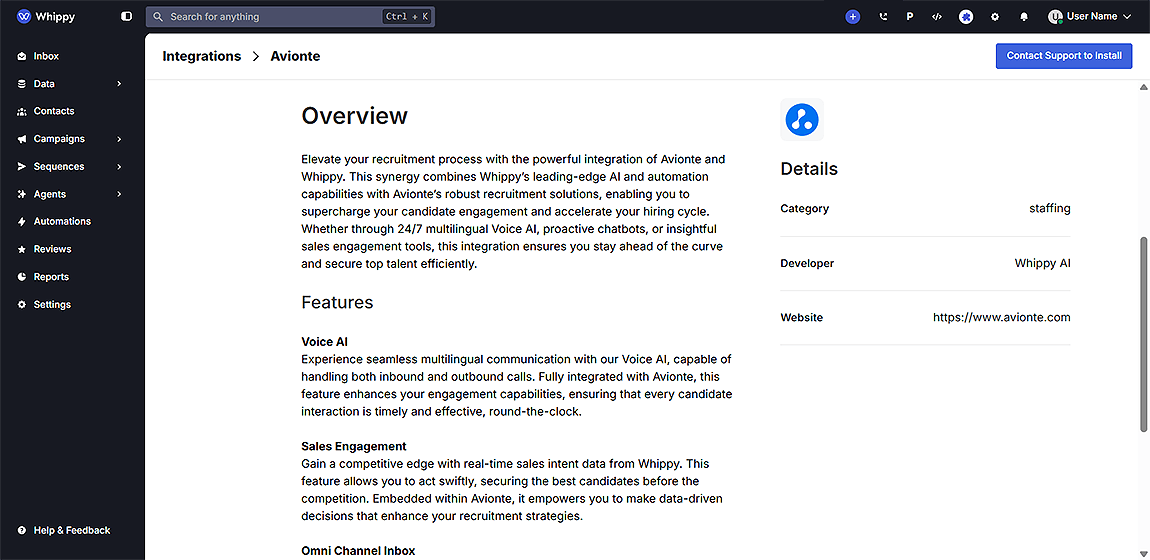Click the Help & Feedback question icon
This screenshot has width=1150, height=560.
click(x=21, y=530)
